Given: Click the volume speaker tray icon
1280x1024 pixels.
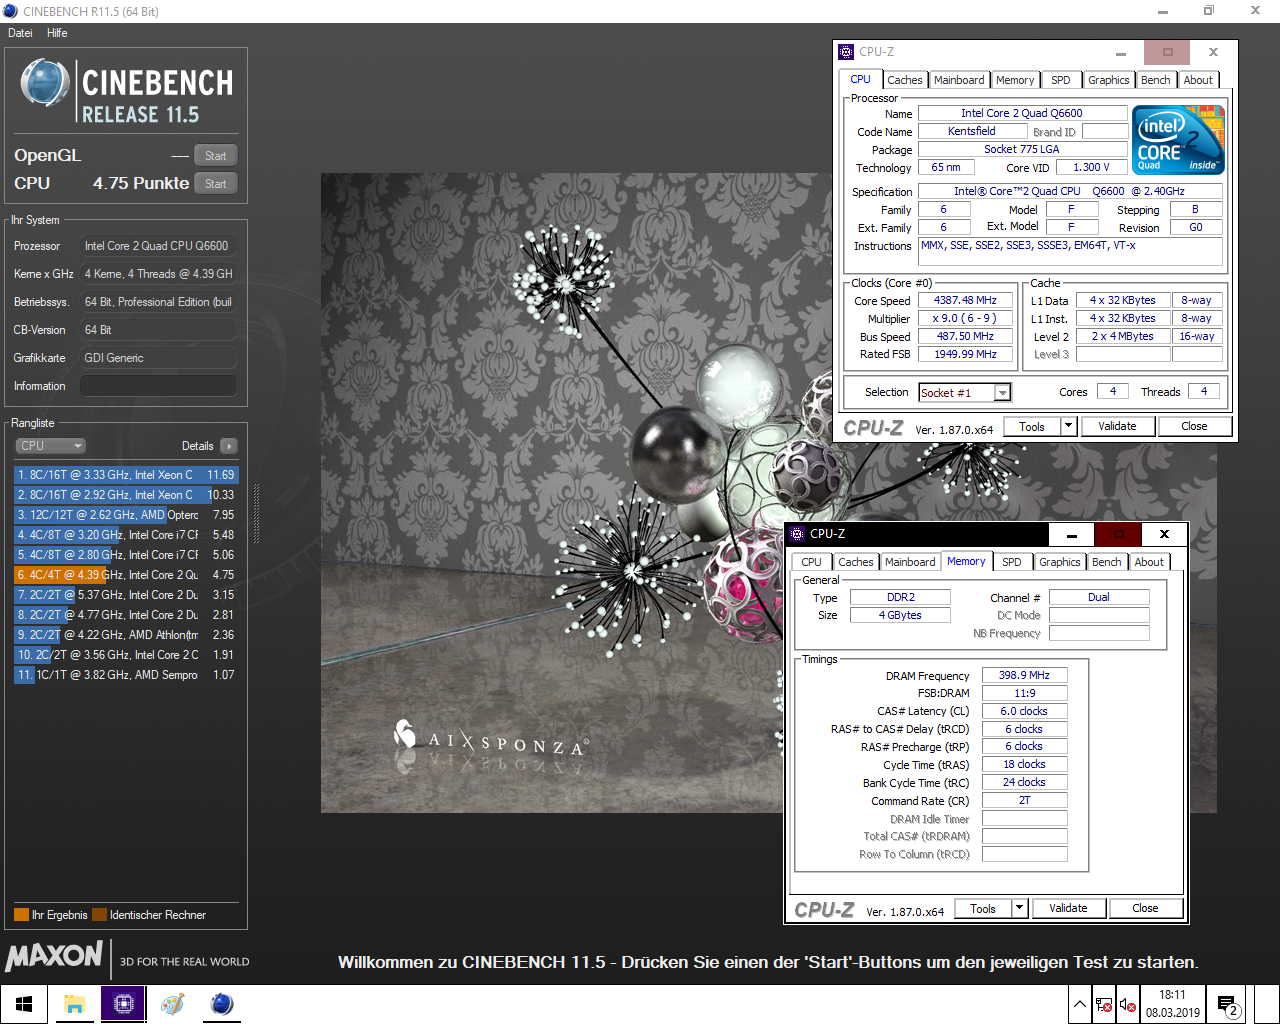Looking at the screenshot, I should click(x=1127, y=1005).
